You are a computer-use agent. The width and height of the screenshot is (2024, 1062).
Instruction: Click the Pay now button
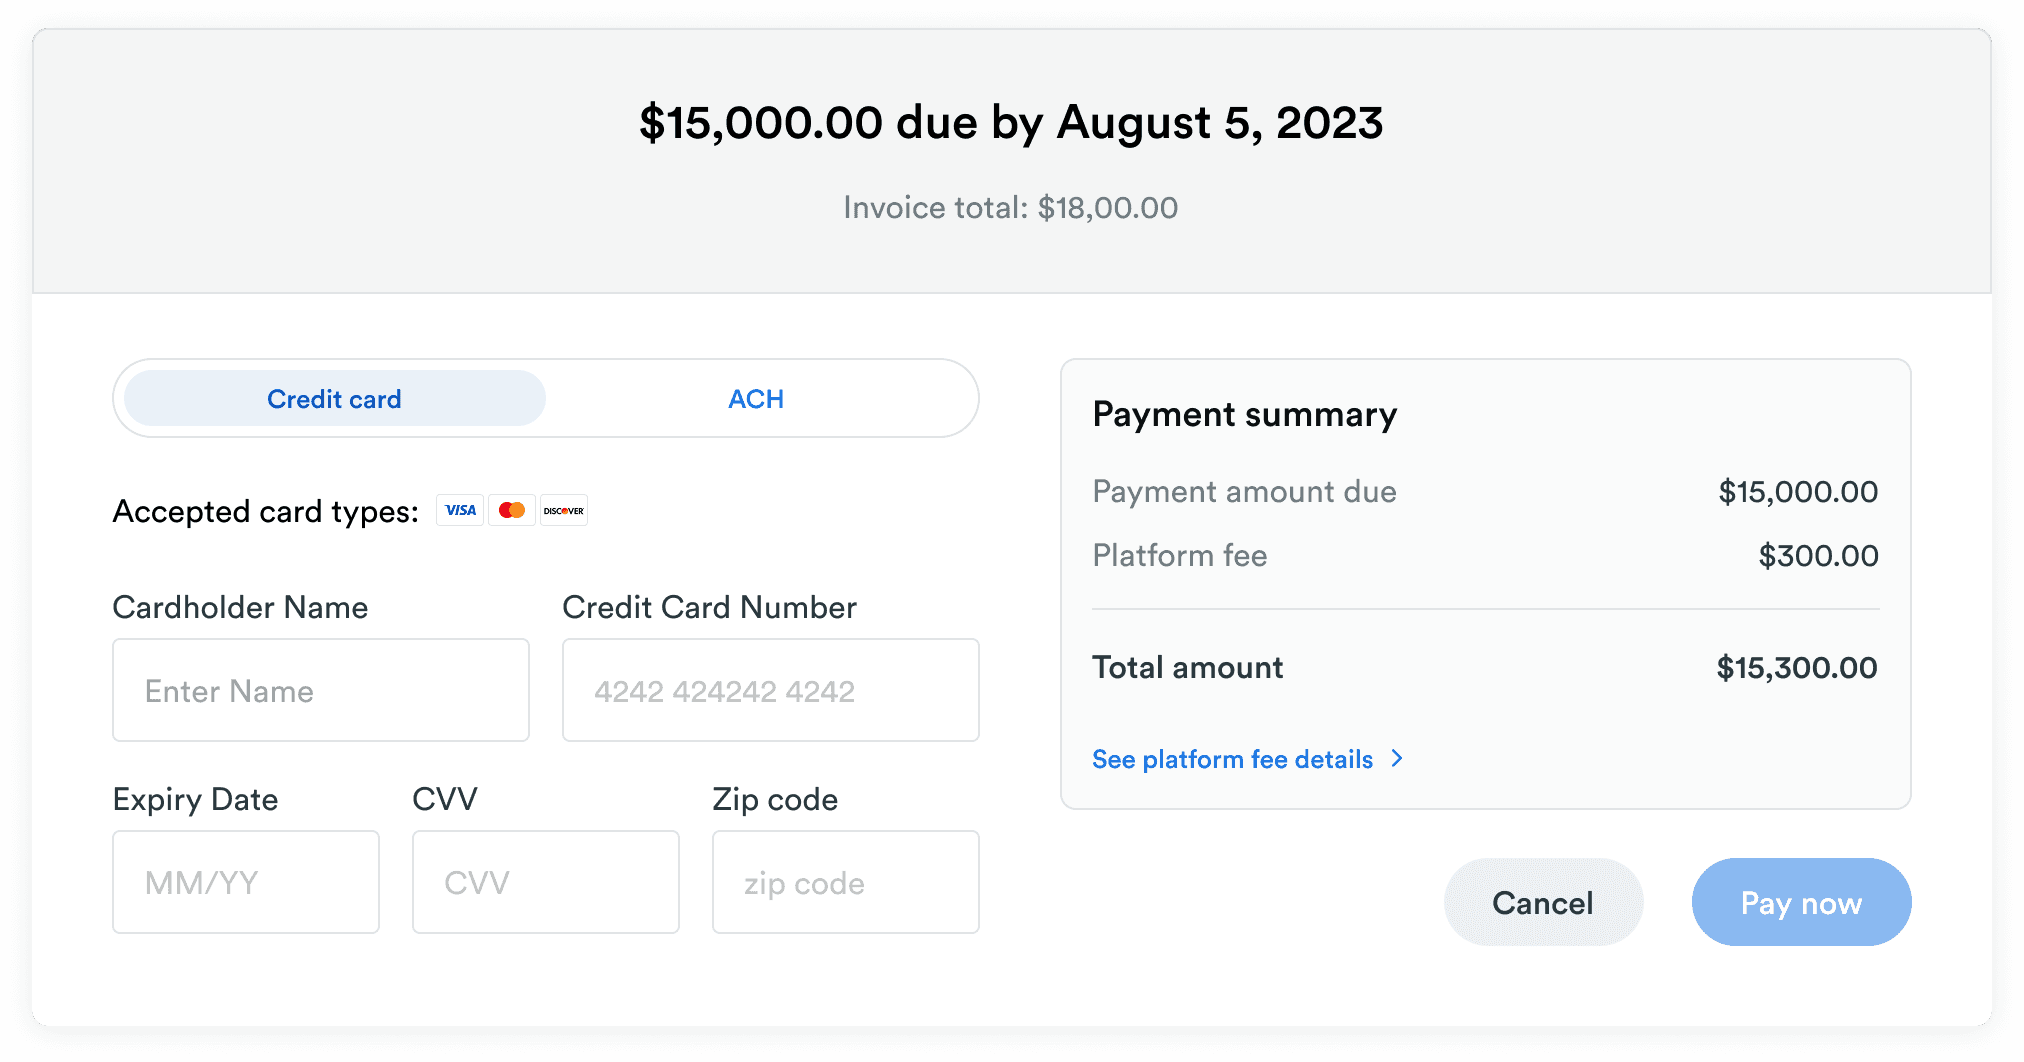pos(1800,902)
